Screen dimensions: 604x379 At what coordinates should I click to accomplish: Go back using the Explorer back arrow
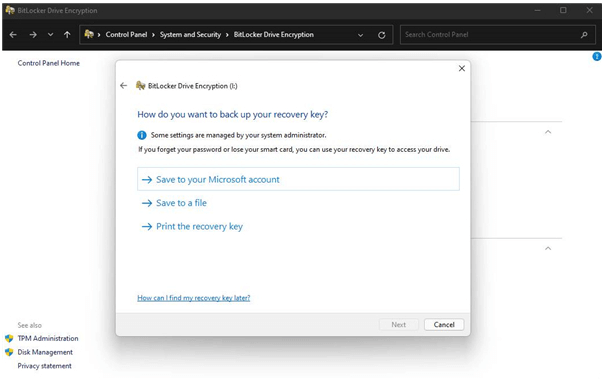click(x=13, y=35)
